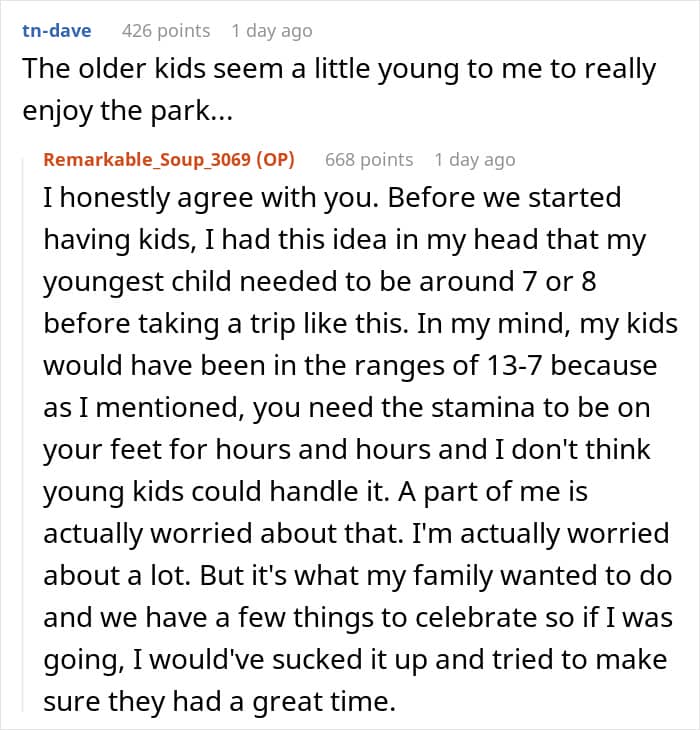
Task: Click the 426 points score
Action: click(166, 31)
